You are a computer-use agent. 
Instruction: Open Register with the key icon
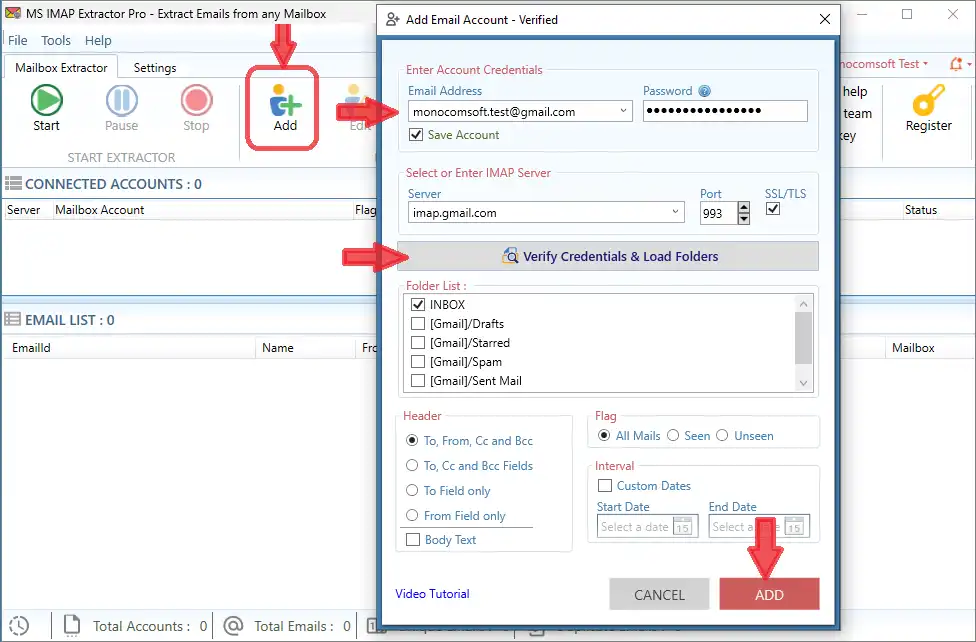click(x=928, y=100)
